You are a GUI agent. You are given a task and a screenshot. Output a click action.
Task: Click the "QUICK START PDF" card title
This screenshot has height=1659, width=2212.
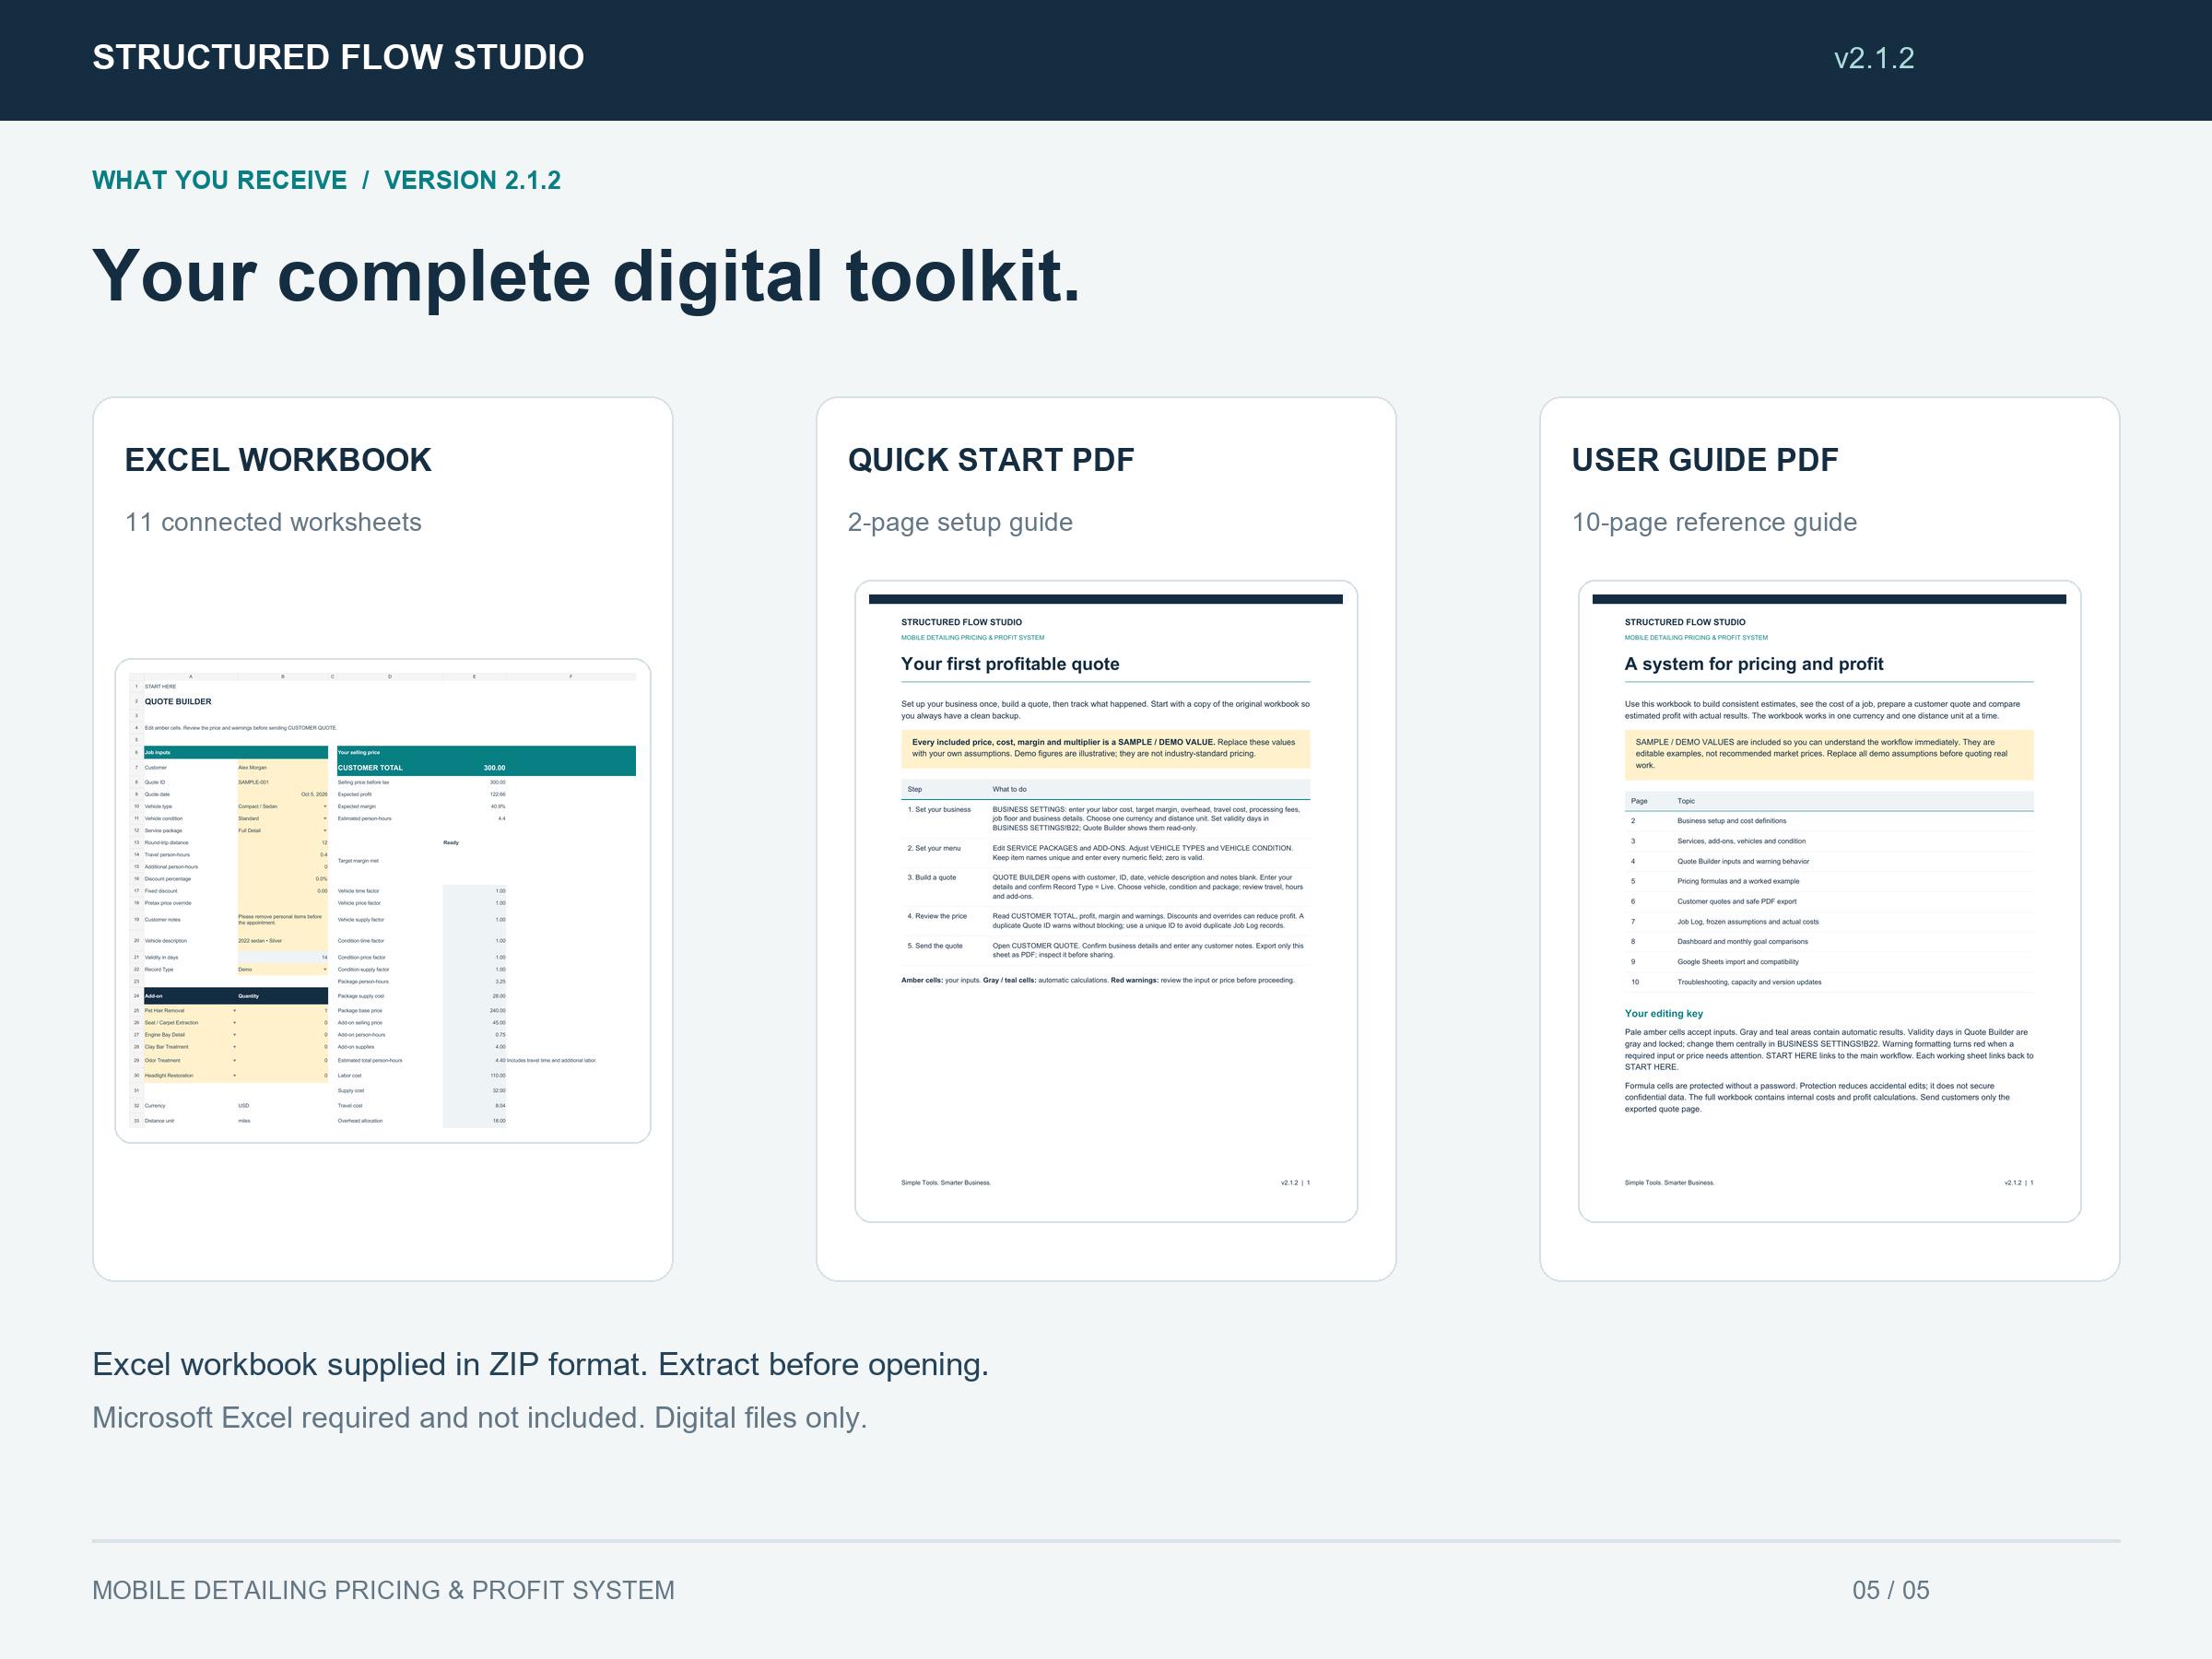coord(991,459)
